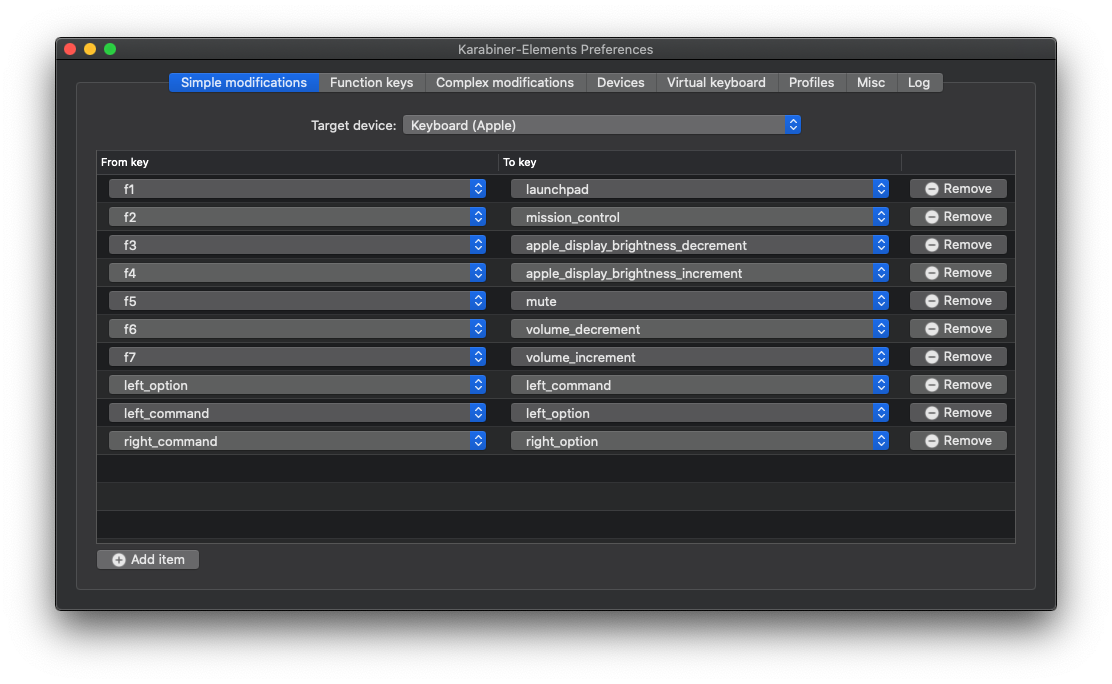Image resolution: width=1112 pixels, height=684 pixels.
Task: Open the f7 from-key dropdown
Action: 297,357
